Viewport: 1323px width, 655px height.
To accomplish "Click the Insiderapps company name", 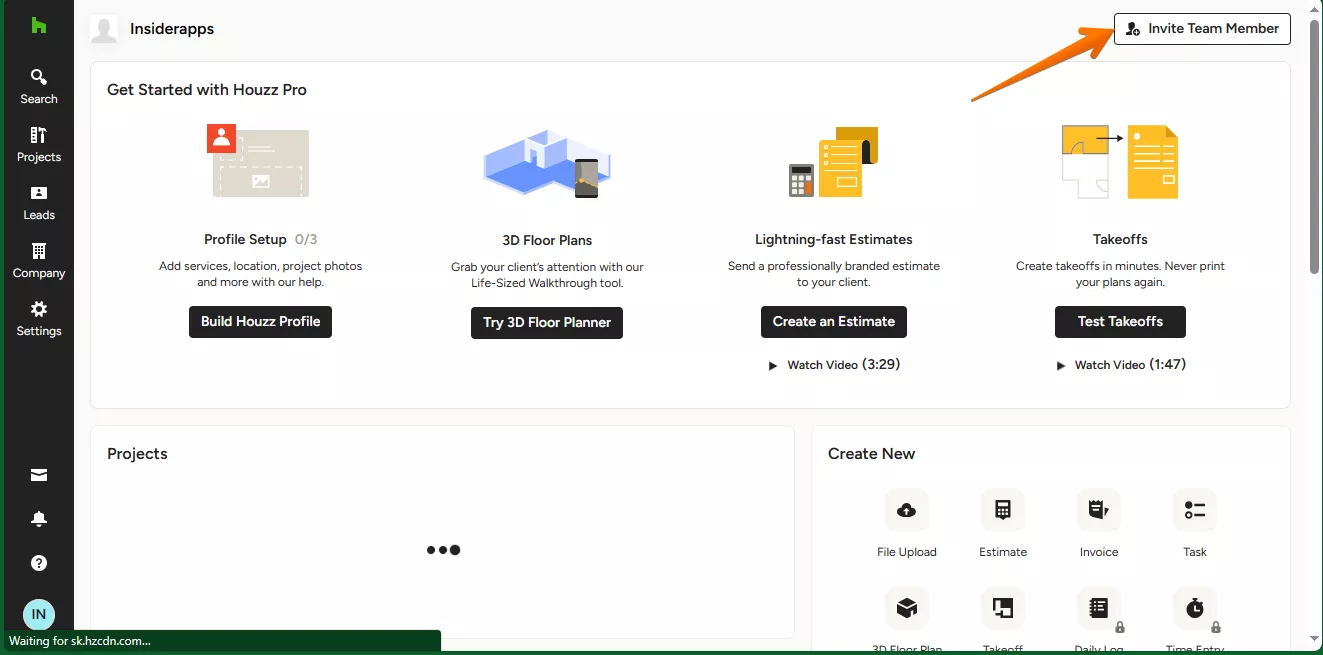I will tap(172, 29).
